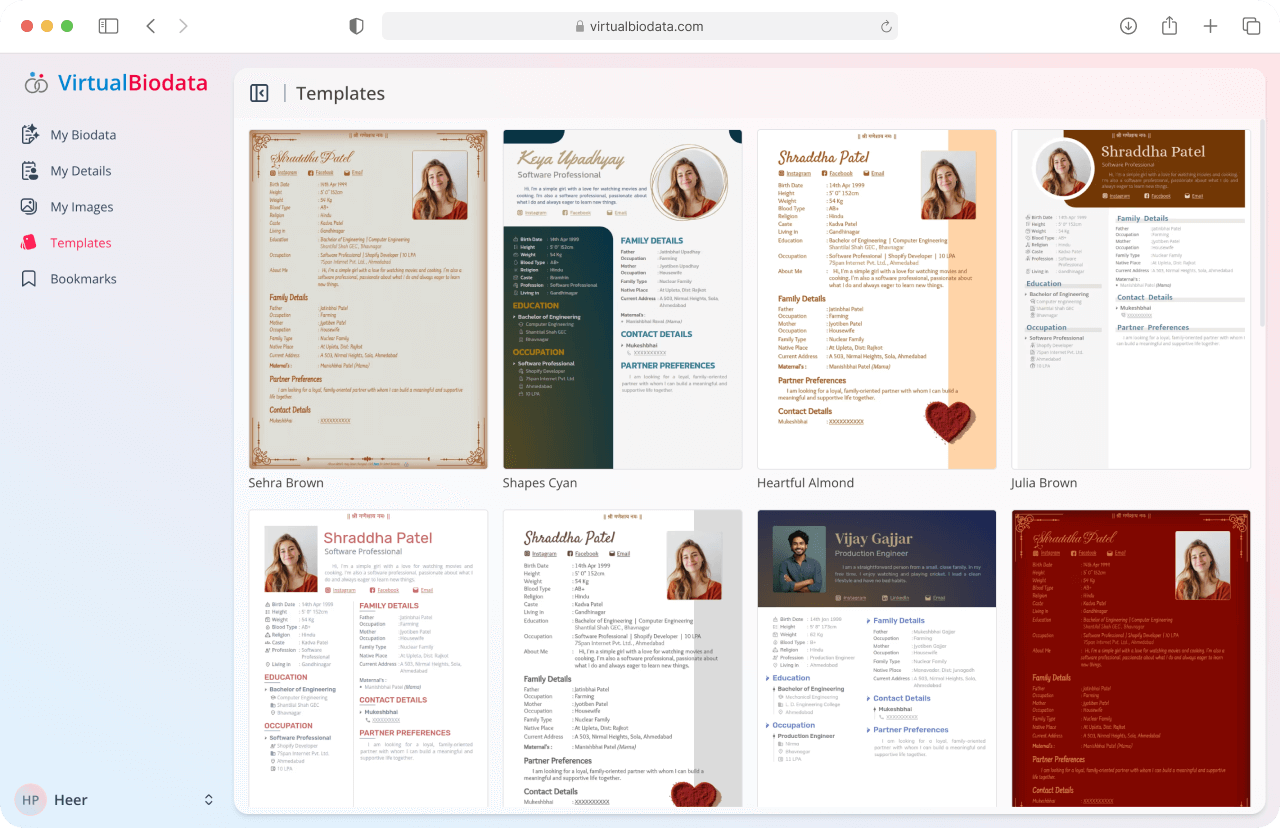Screen dimensions: 1280x828
Task: Click the page reload button in address bar
Action: coord(886,25)
